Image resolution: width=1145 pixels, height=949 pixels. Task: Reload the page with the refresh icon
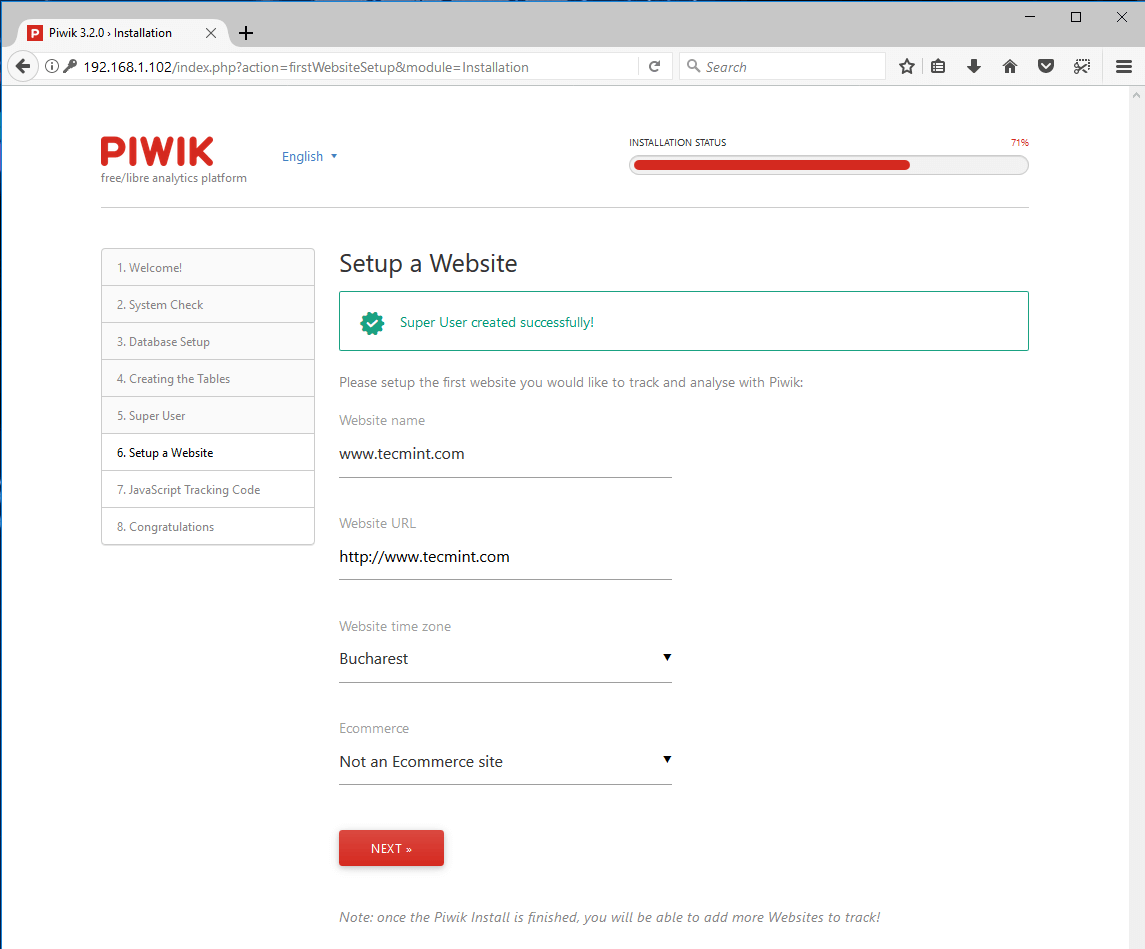click(654, 66)
